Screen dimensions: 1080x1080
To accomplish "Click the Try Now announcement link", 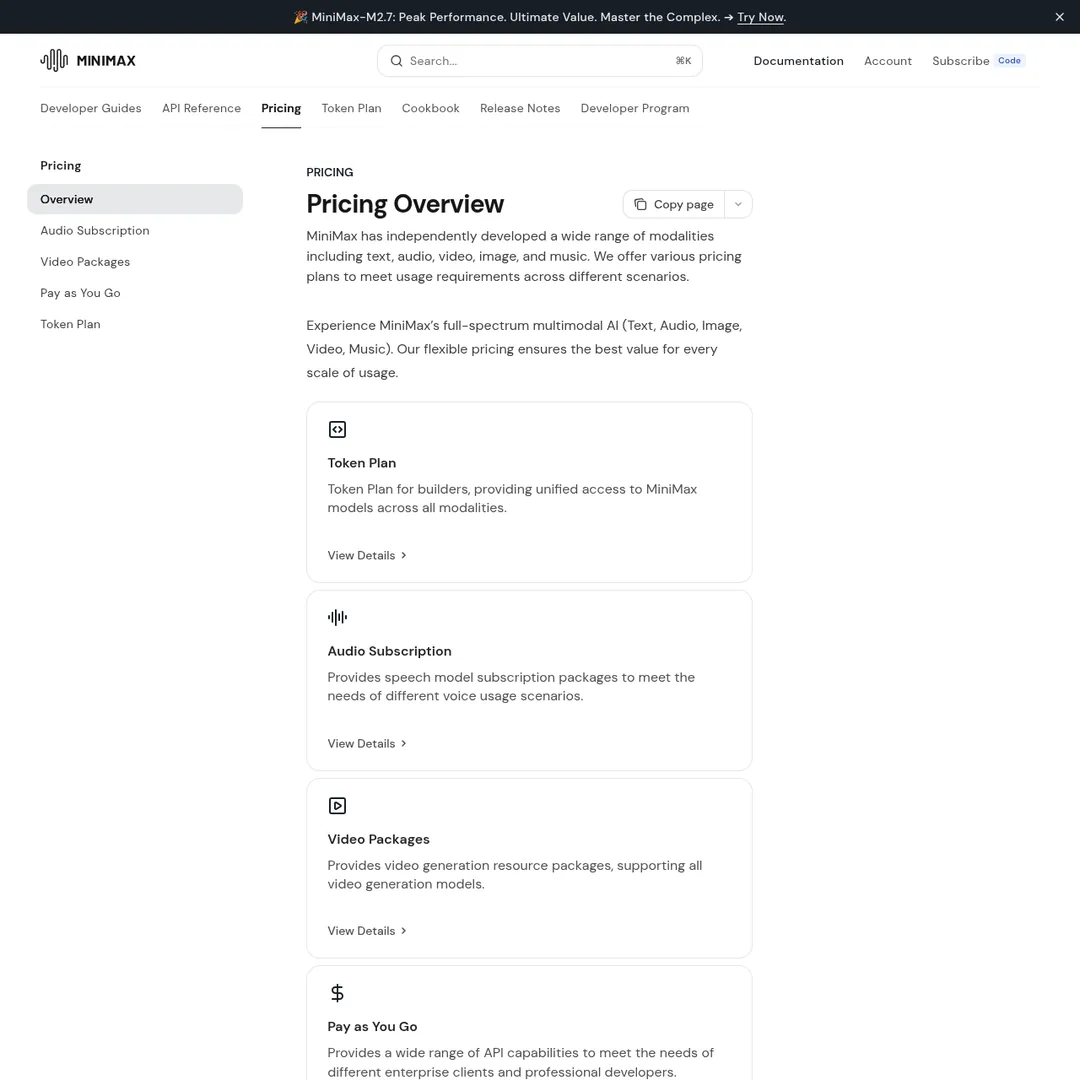I will coord(760,17).
